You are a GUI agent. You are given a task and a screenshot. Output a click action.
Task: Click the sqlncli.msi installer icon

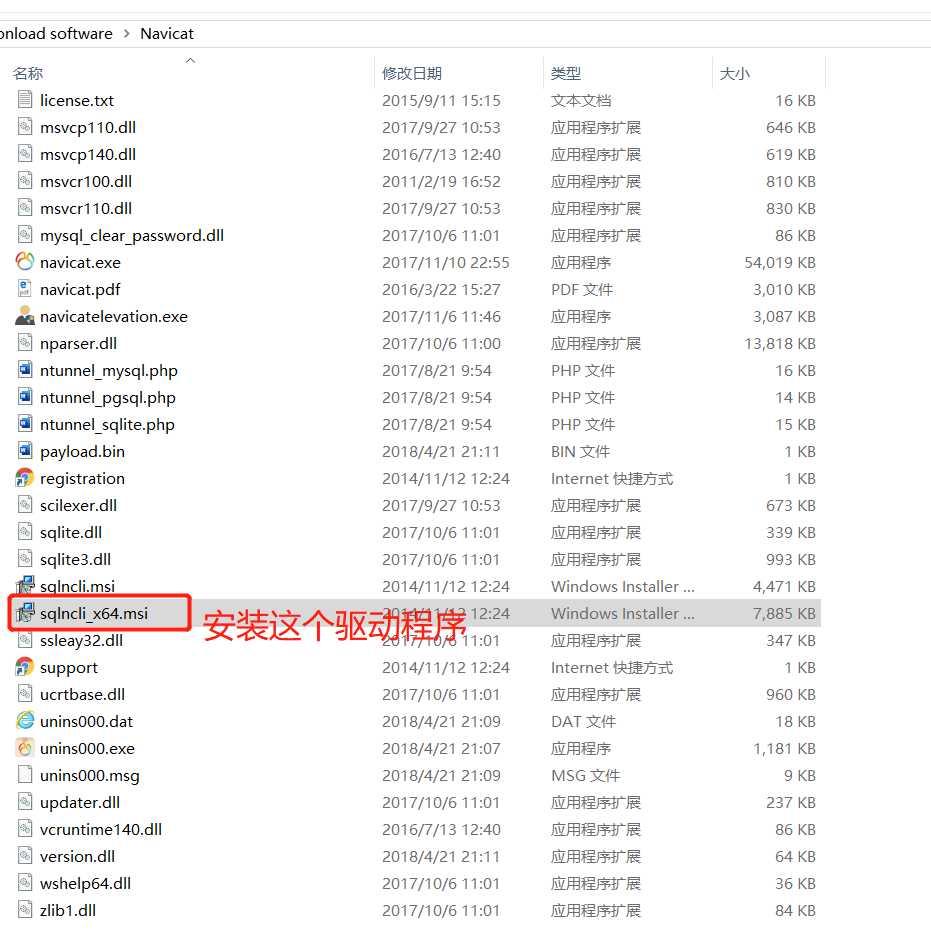click(x=25, y=585)
